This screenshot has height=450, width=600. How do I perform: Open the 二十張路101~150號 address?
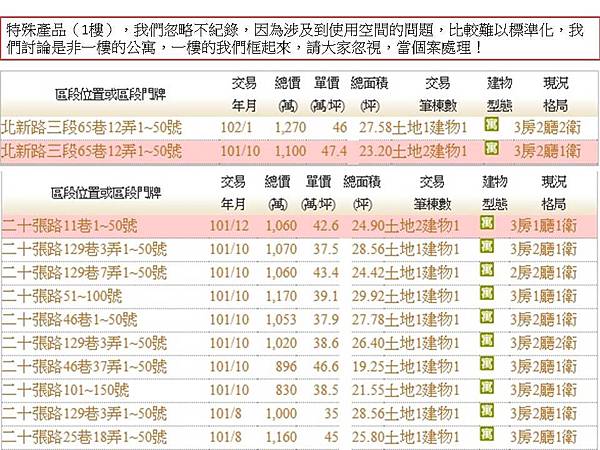(x=65, y=390)
